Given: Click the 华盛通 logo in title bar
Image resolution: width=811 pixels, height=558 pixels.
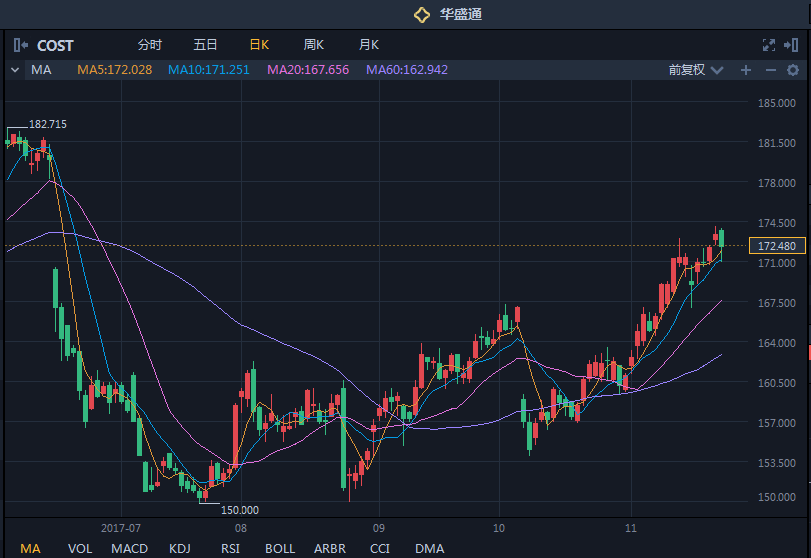Looking at the screenshot, I should (422, 14).
